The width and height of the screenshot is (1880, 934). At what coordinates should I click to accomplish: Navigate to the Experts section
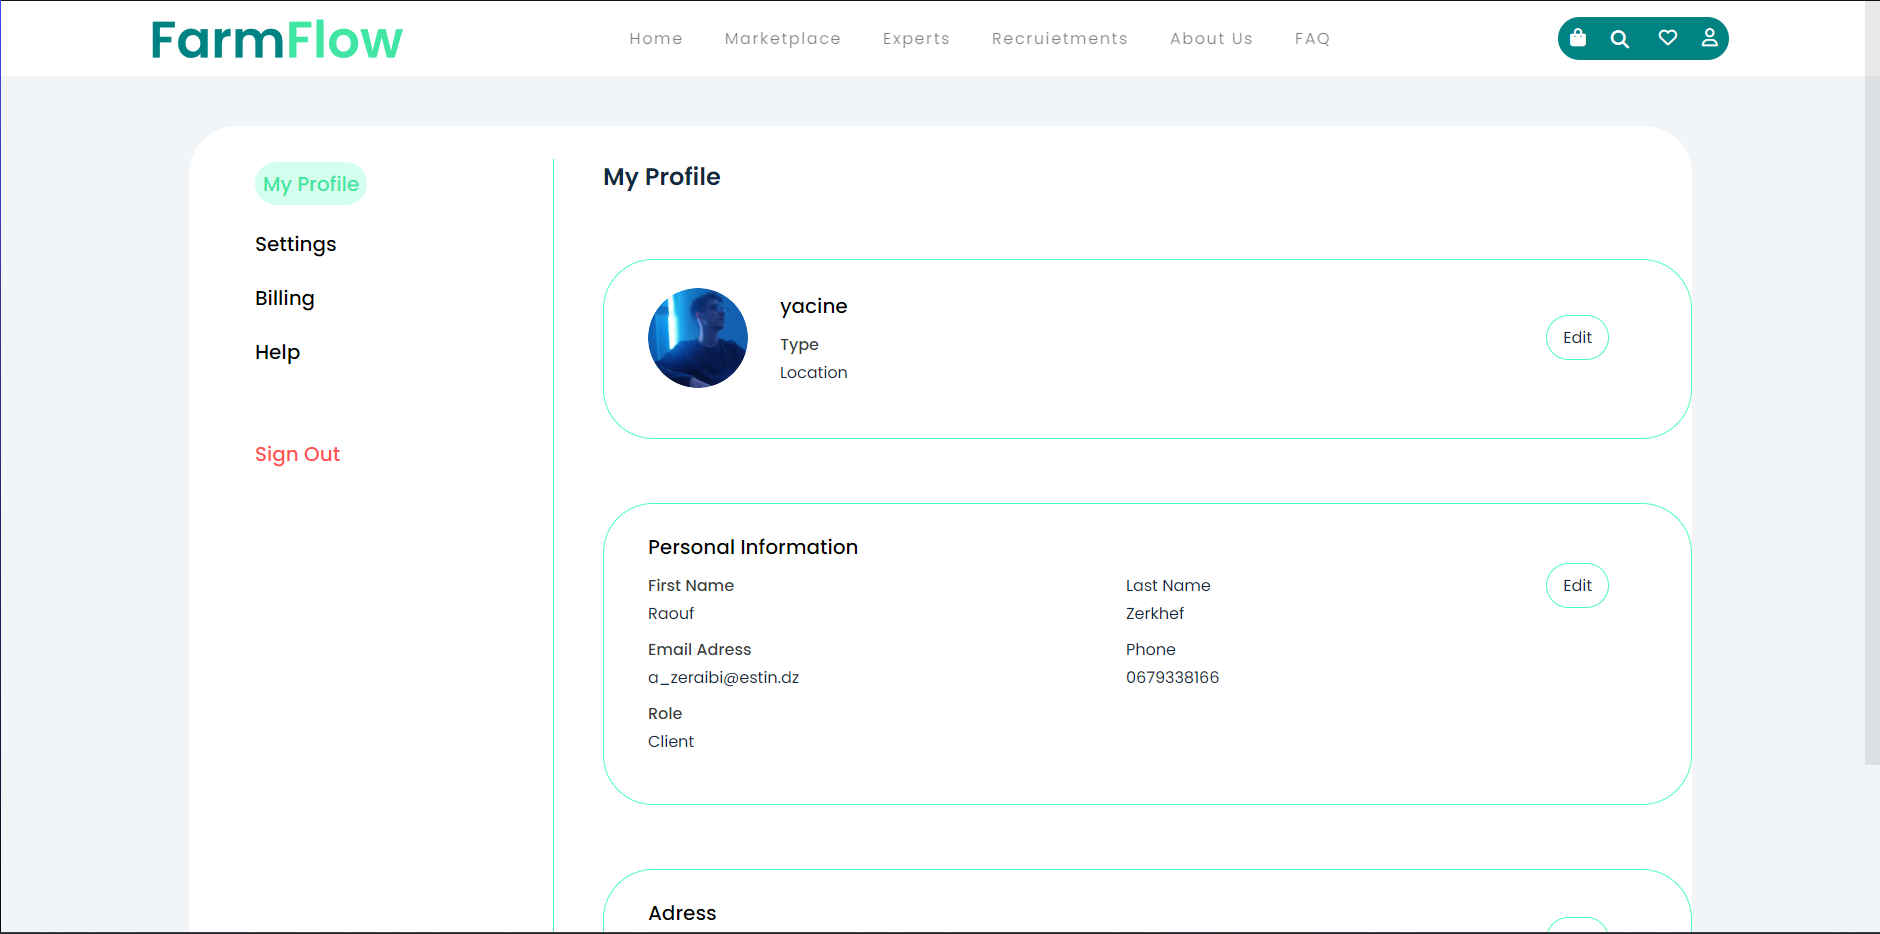point(916,38)
